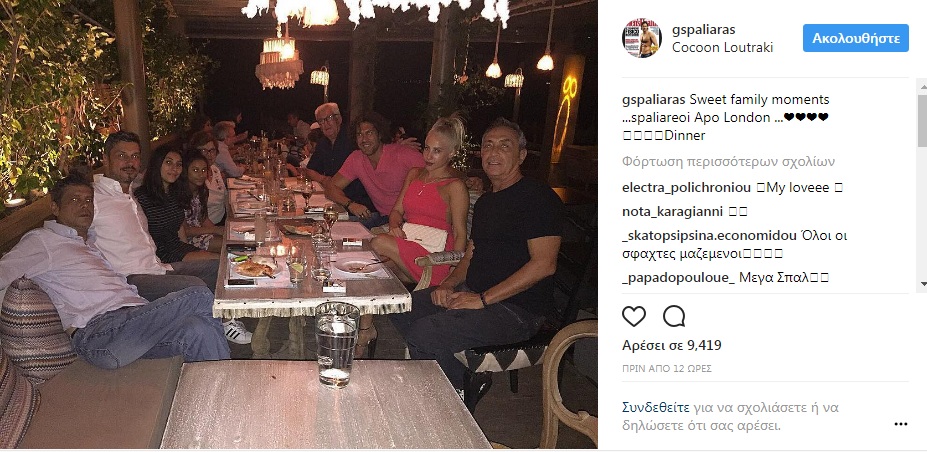Image resolution: width=927 pixels, height=452 pixels.
Task: View the Αρέσει σε 9,419 likes count
Action: click(672, 346)
